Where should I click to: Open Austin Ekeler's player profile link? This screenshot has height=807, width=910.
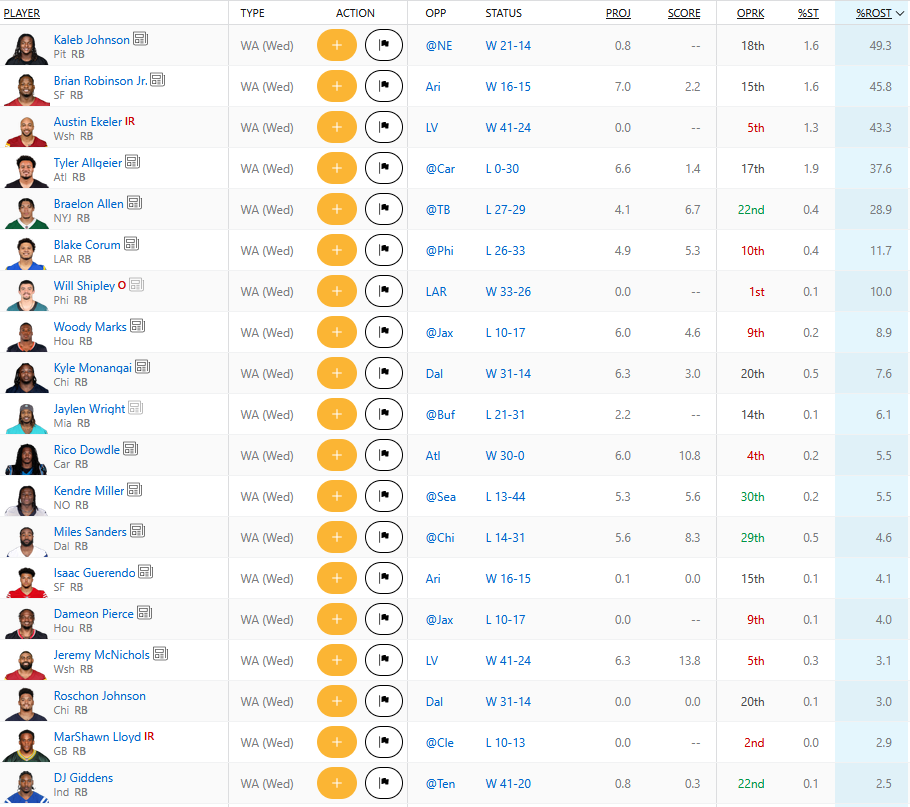88,122
